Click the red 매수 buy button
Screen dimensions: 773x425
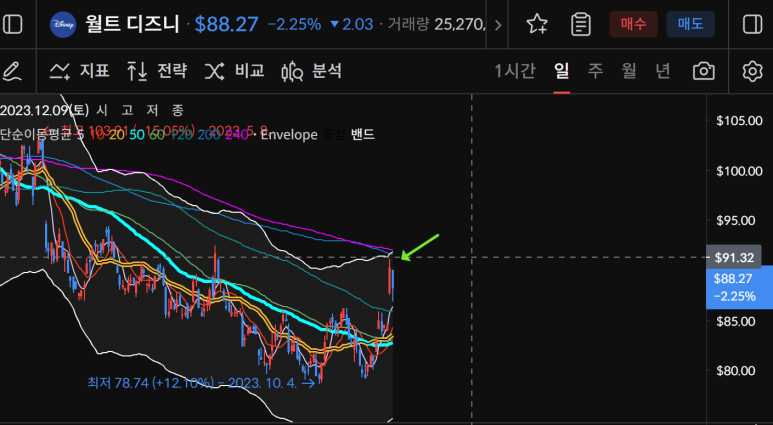coord(633,24)
